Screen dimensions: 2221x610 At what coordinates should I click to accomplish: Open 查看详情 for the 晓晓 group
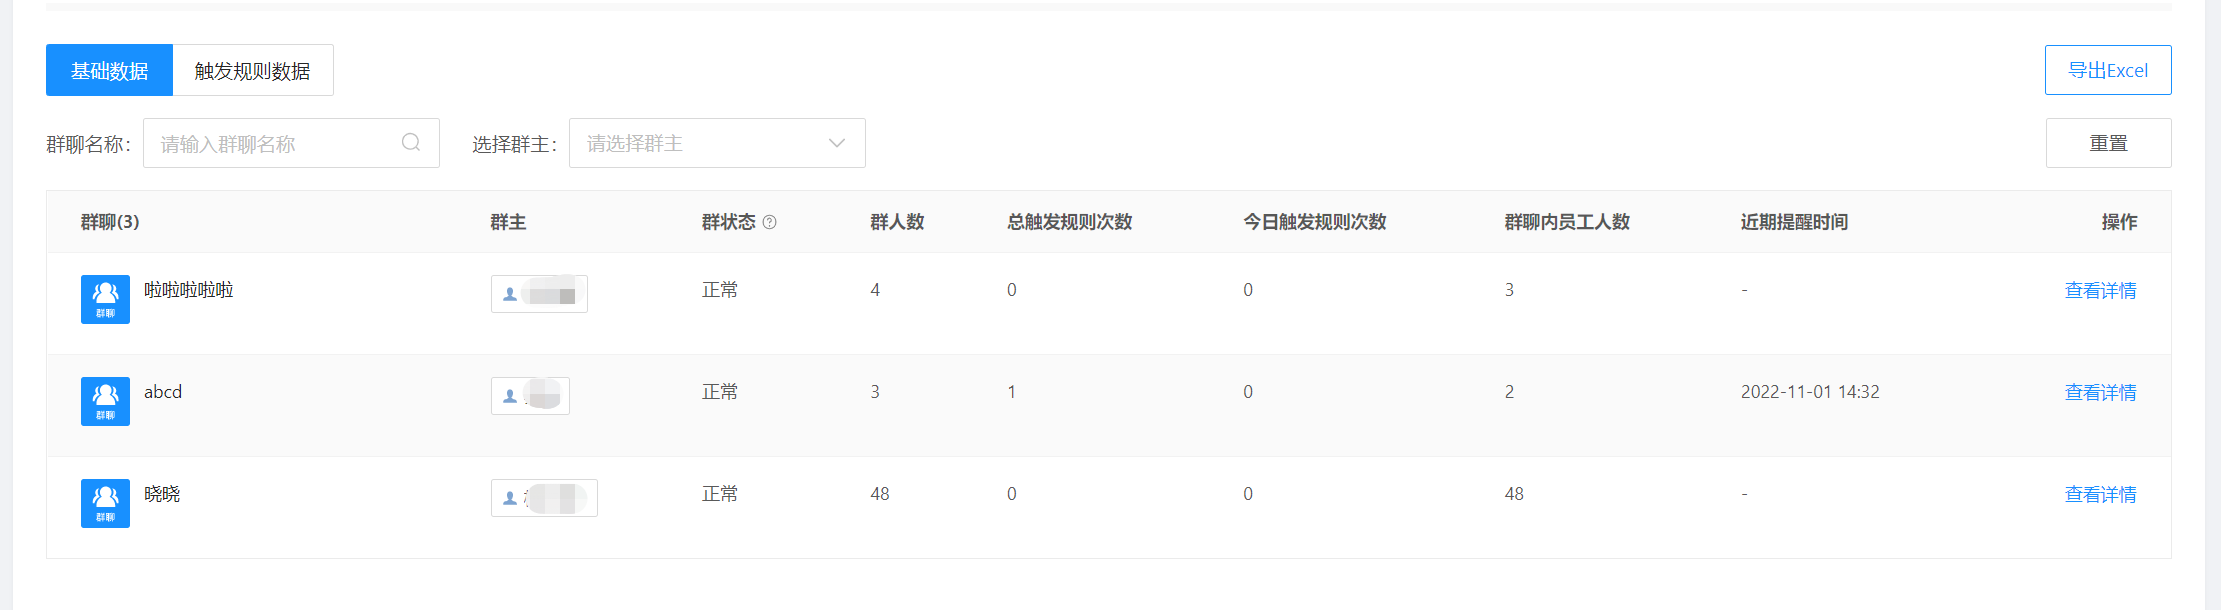pos(2100,494)
